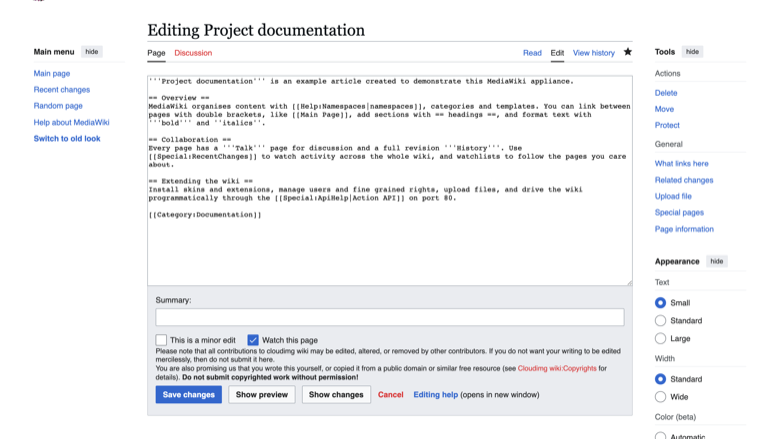Uncheck the Watch this page checkbox
Screen dimensions: 780x439
click(253, 340)
